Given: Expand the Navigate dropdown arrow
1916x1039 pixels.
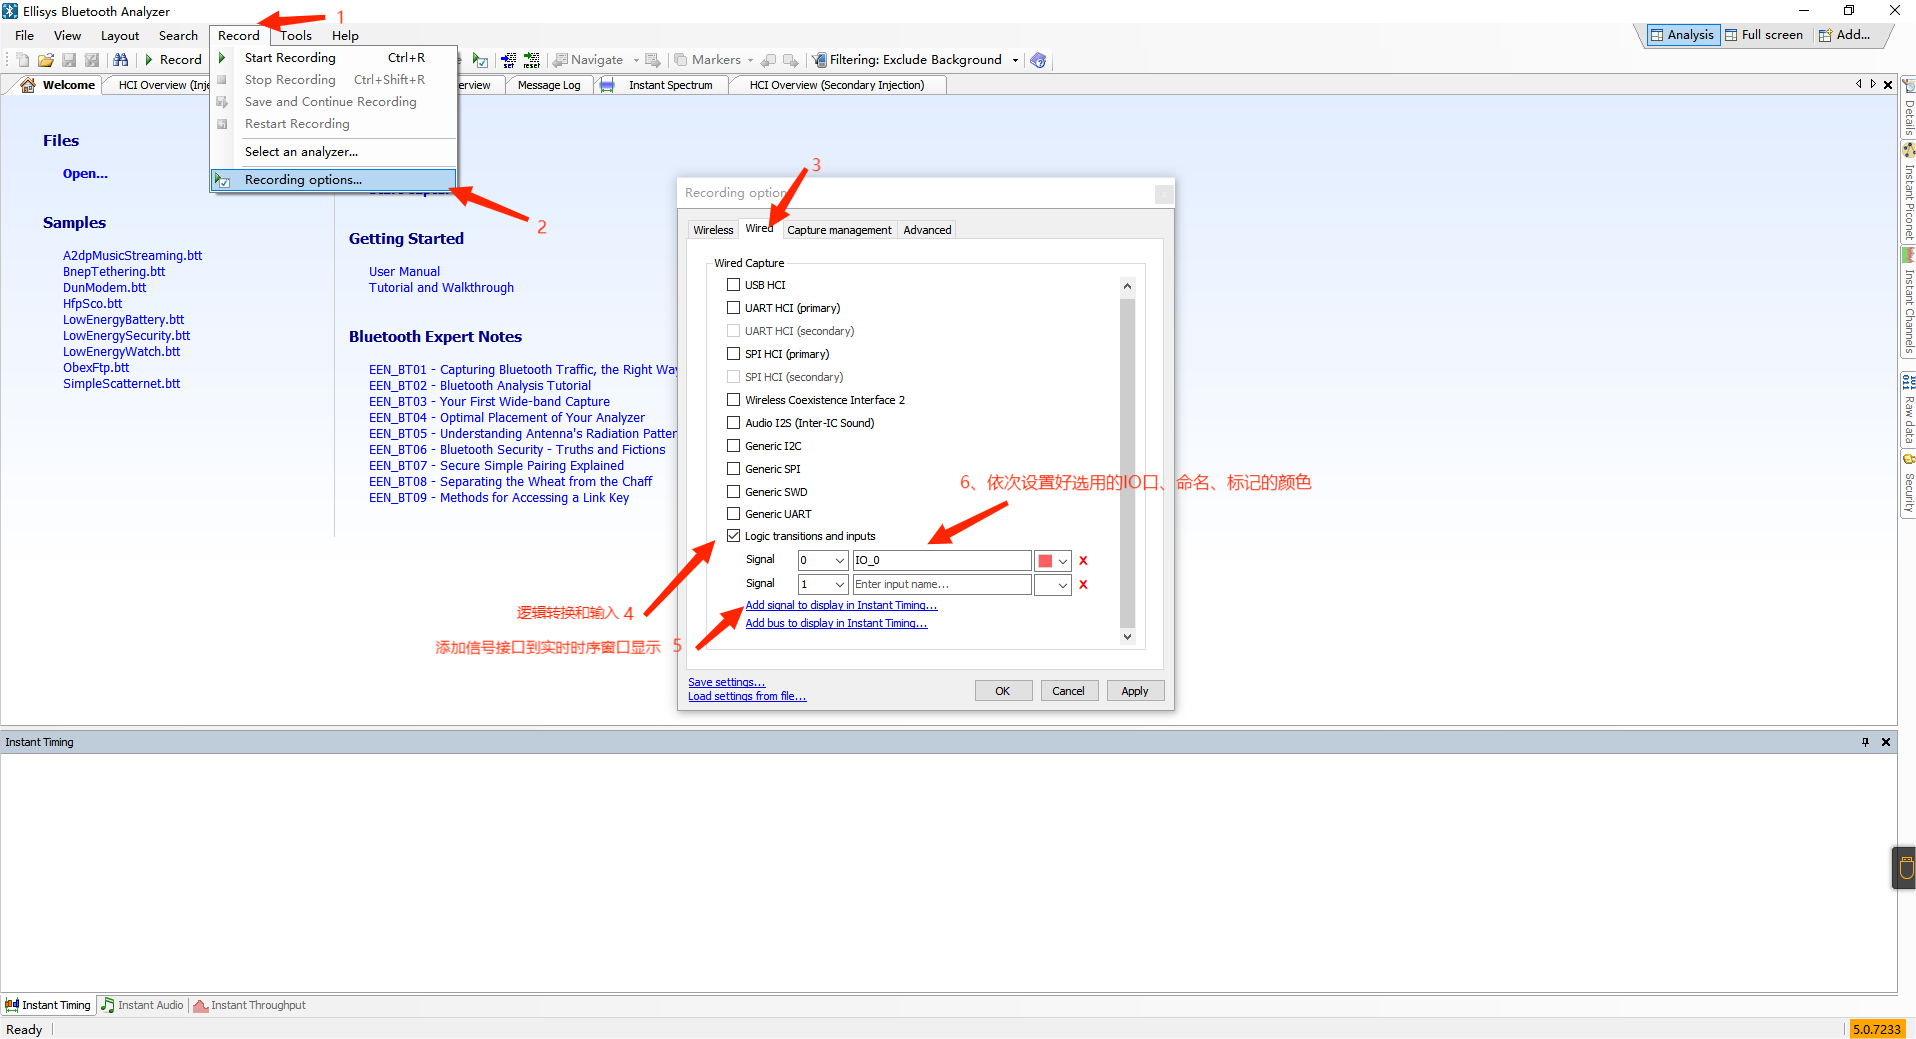Looking at the screenshot, I should pos(636,60).
